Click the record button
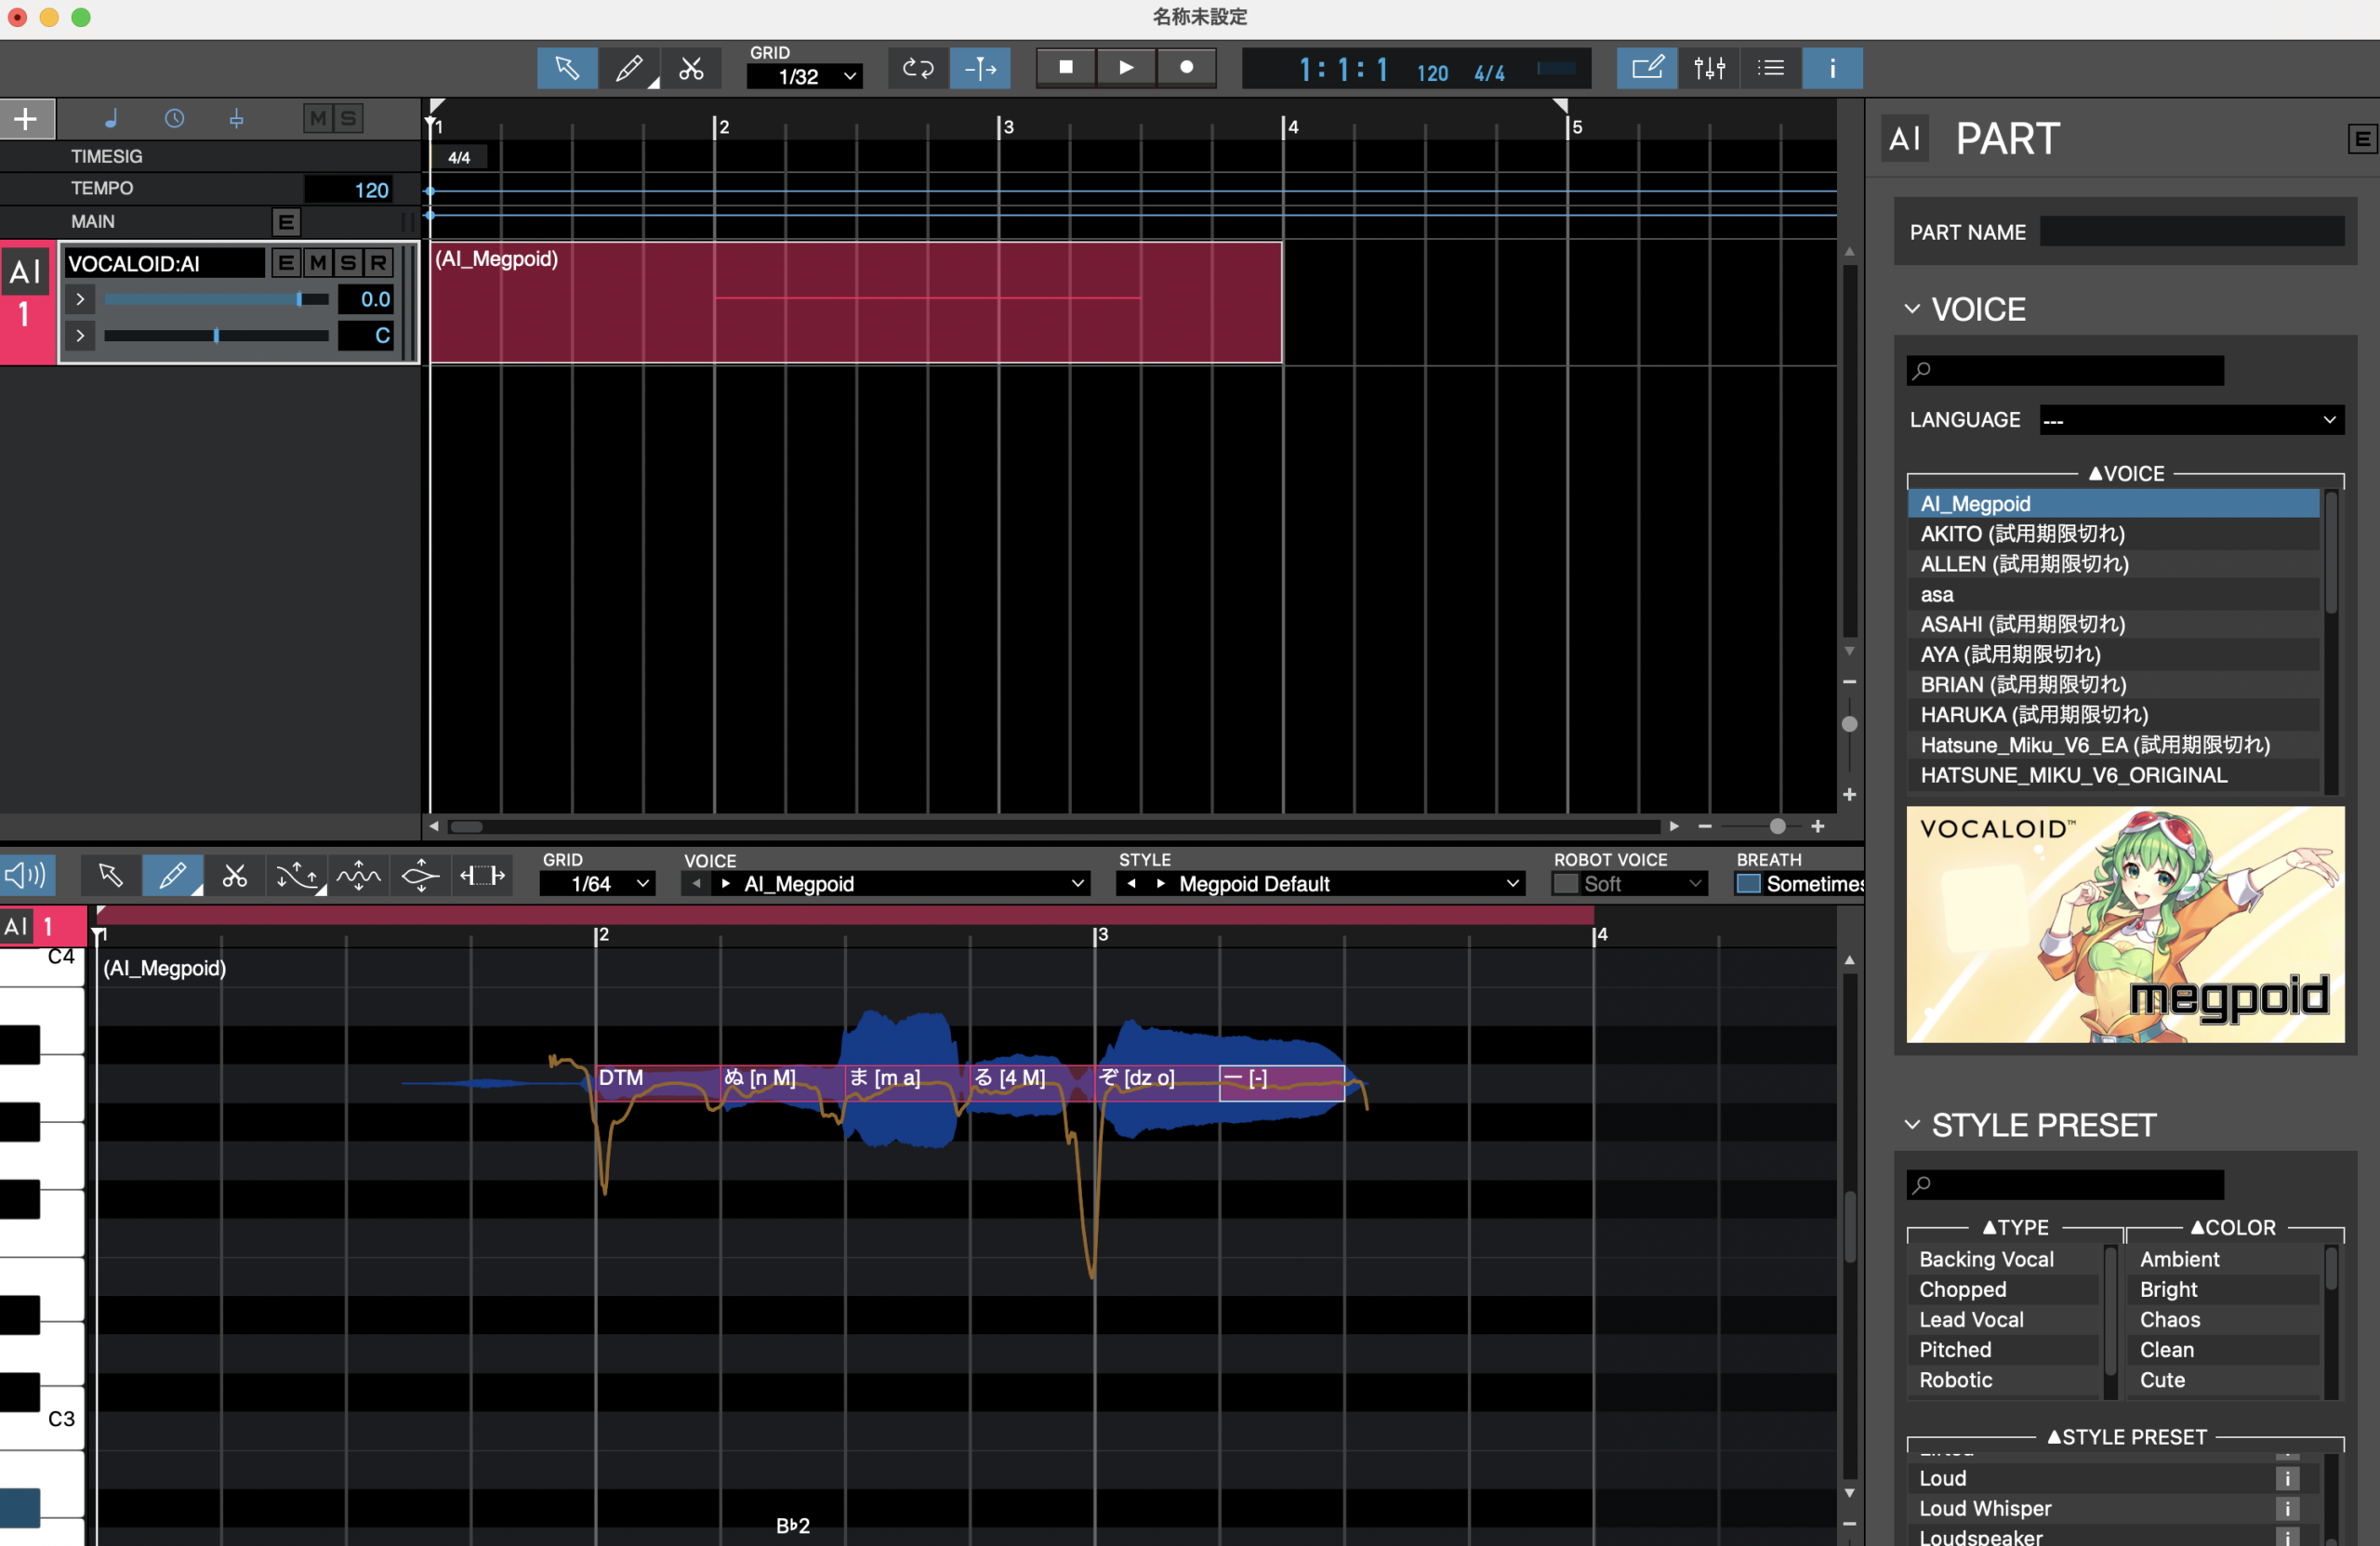This screenshot has height=1546, width=2380. [x=1186, y=67]
